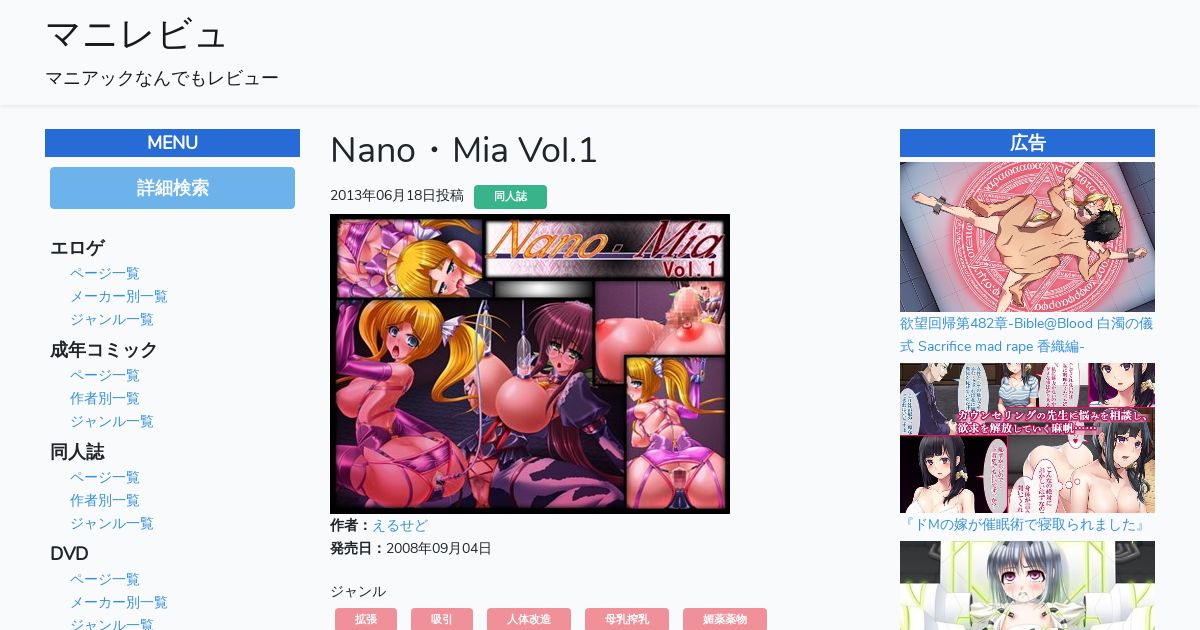Click the green 同人誌 category badge

coord(510,197)
